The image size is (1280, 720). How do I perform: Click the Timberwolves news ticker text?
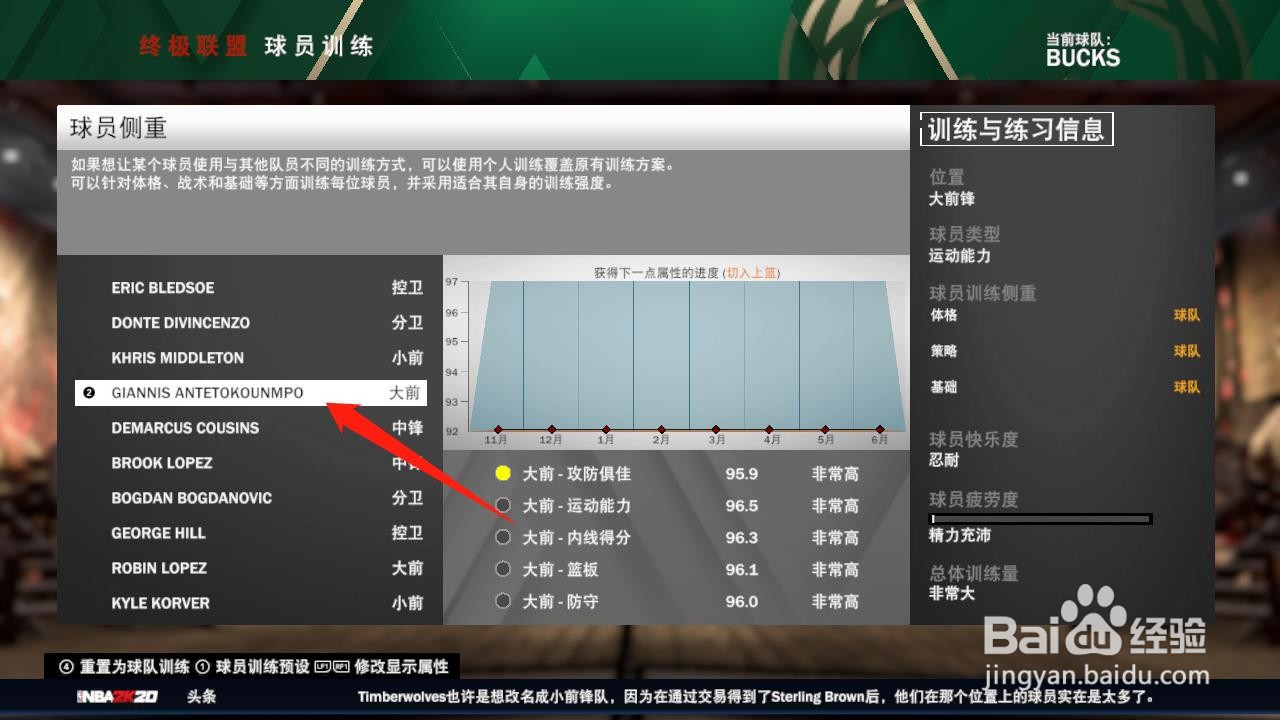pos(756,696)
